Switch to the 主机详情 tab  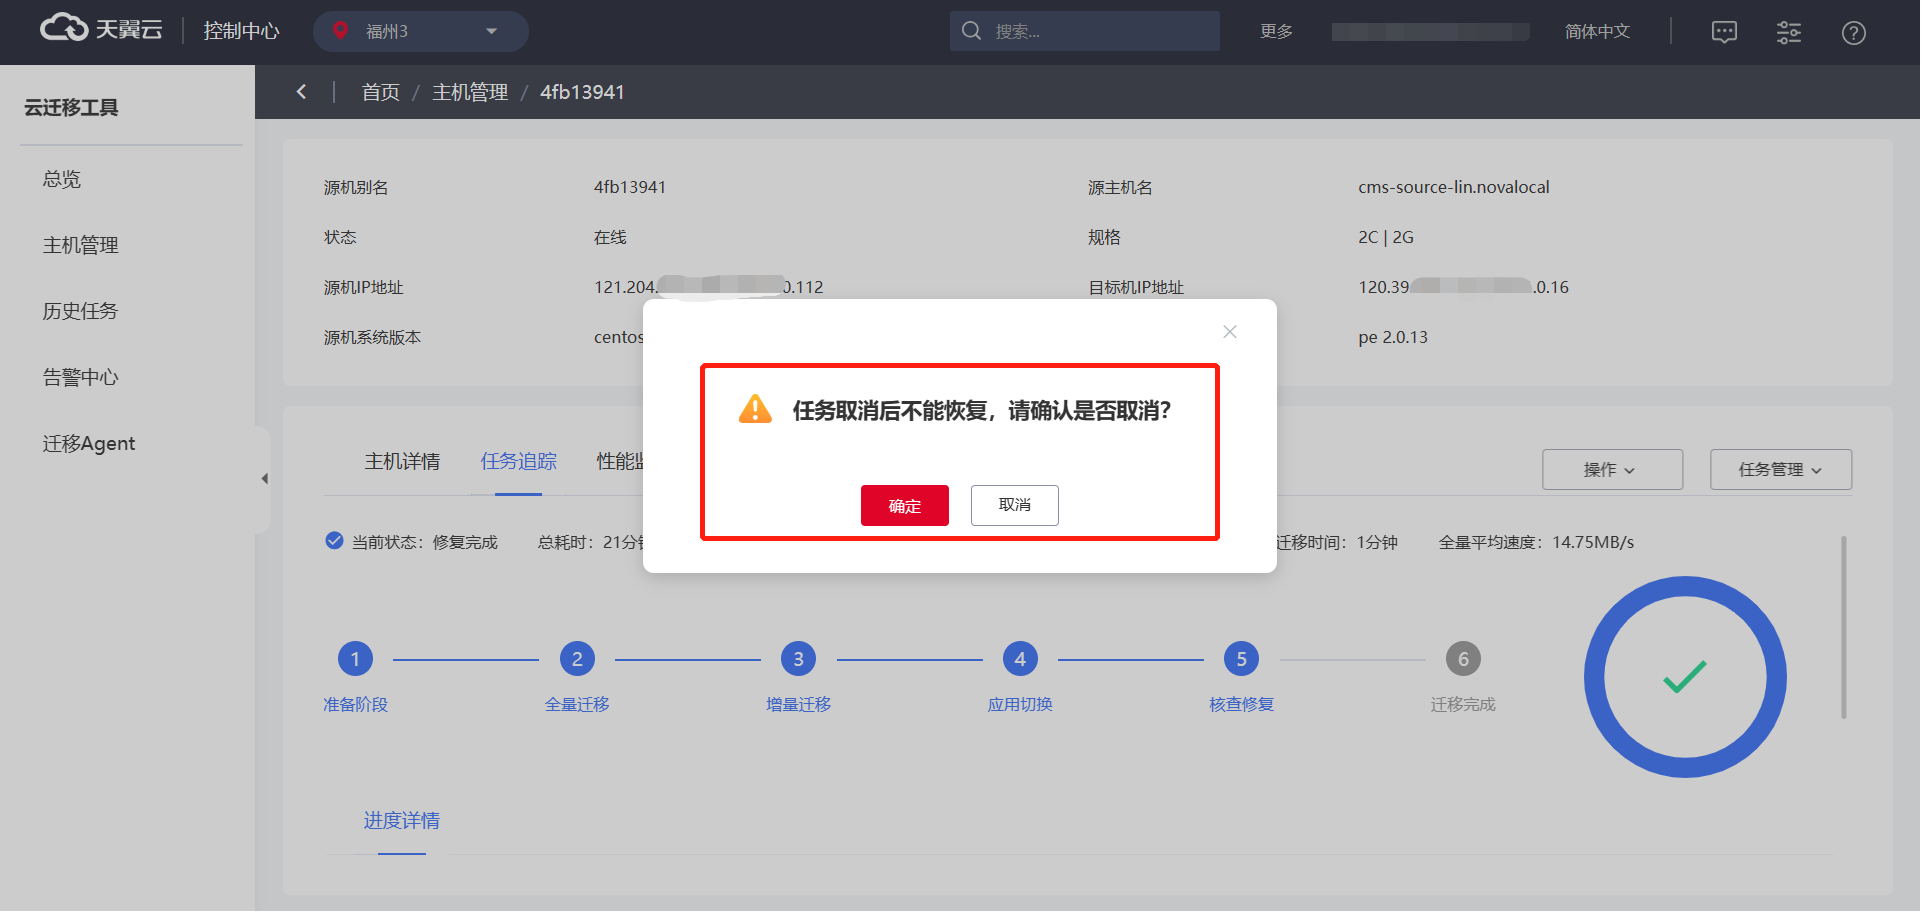402,461
